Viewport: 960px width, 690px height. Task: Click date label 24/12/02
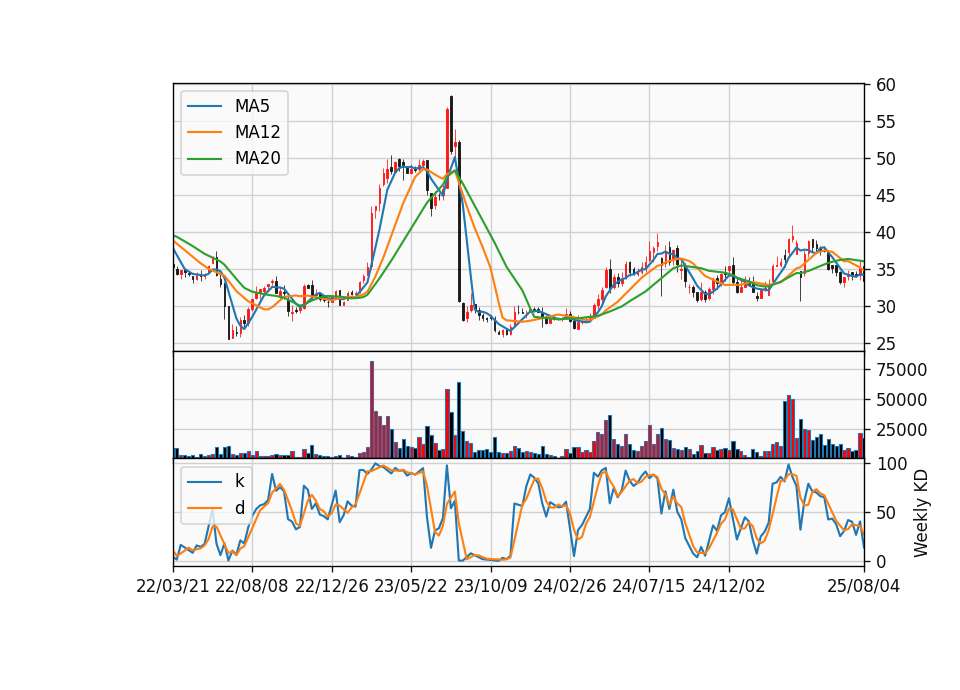pyautogui.click(x=729, y=586)
